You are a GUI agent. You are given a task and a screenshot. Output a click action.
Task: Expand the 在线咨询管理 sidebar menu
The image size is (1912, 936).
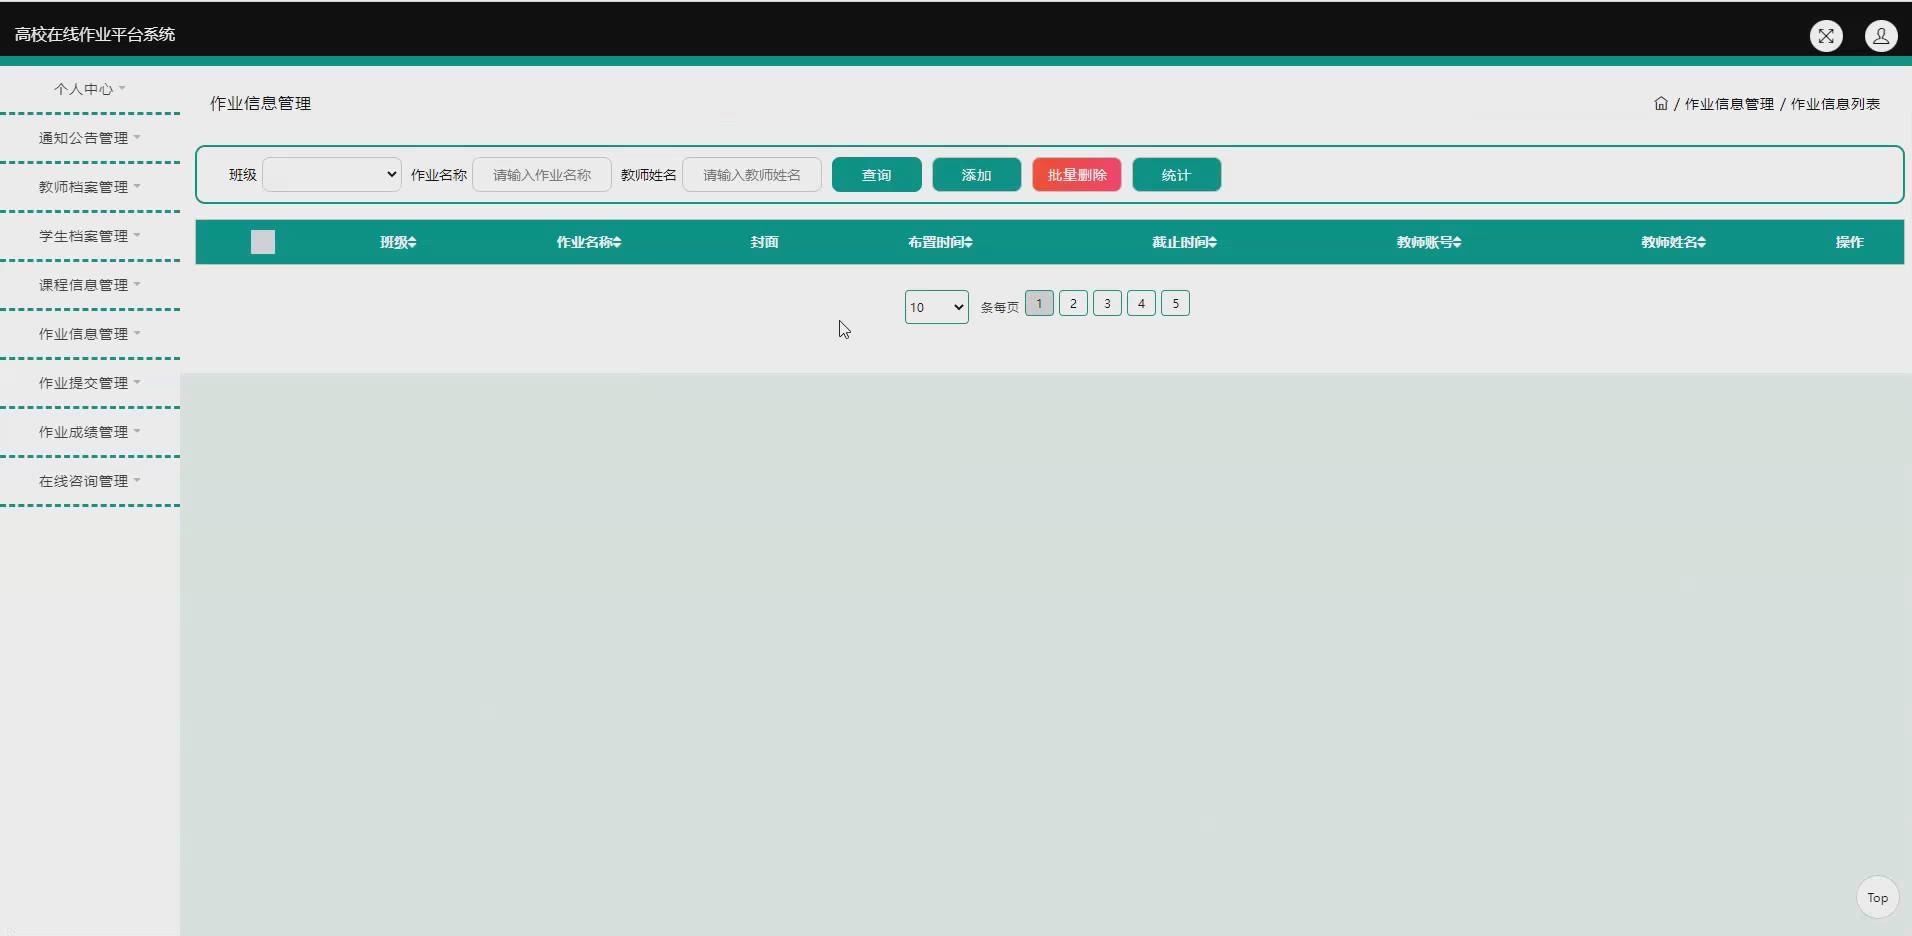tap(90, 481)
